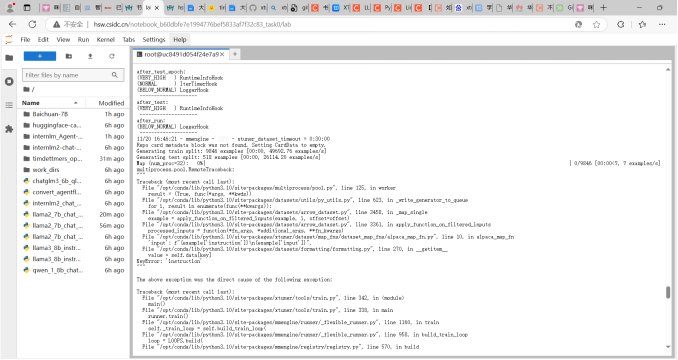Image resolution: width=678 pixels, height=360 pixels.
Task: Add page to favorites star icon
Action: pyautogui.click(x=597, y=25)
